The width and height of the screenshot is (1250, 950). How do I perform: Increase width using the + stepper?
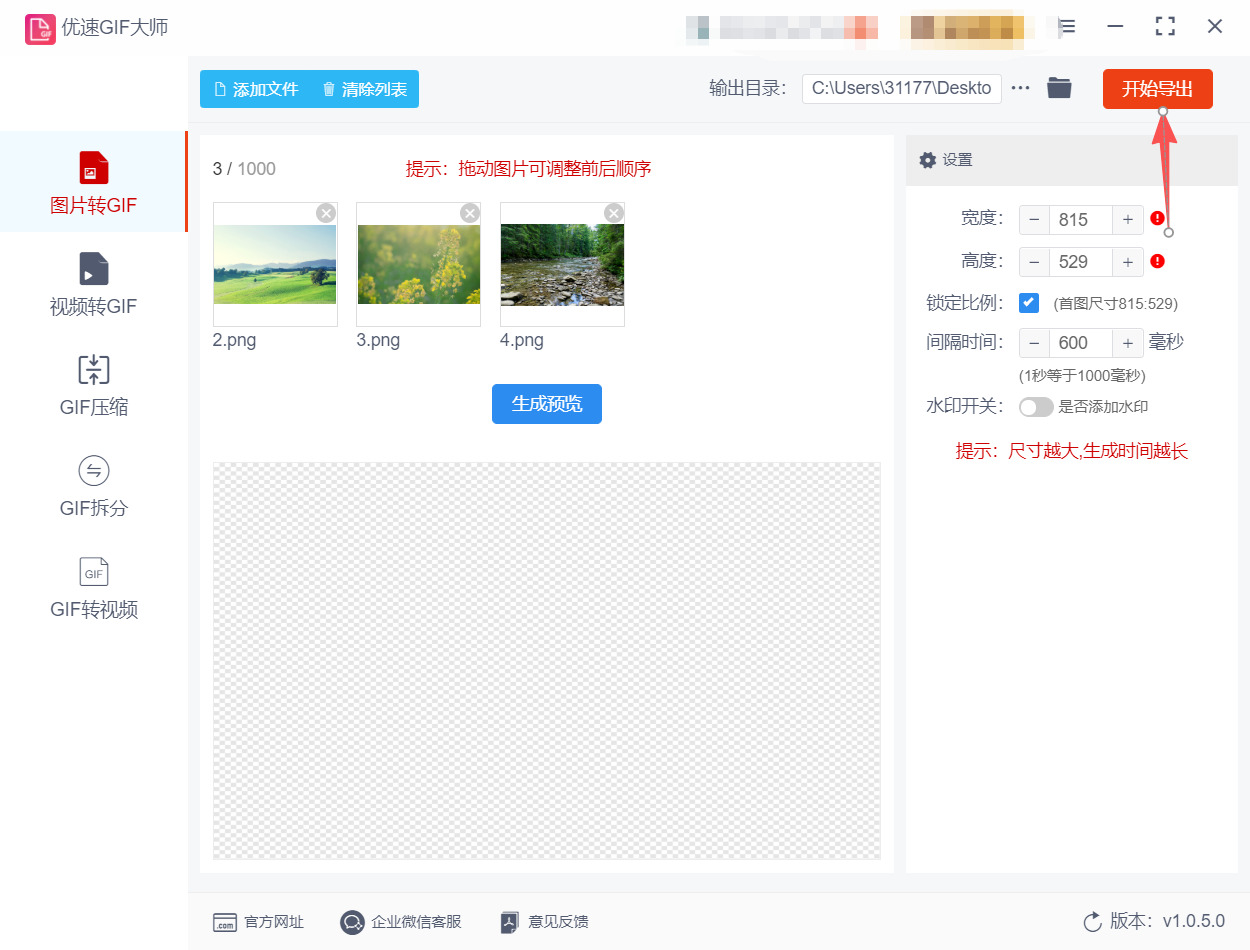[x=1128, y=219]
